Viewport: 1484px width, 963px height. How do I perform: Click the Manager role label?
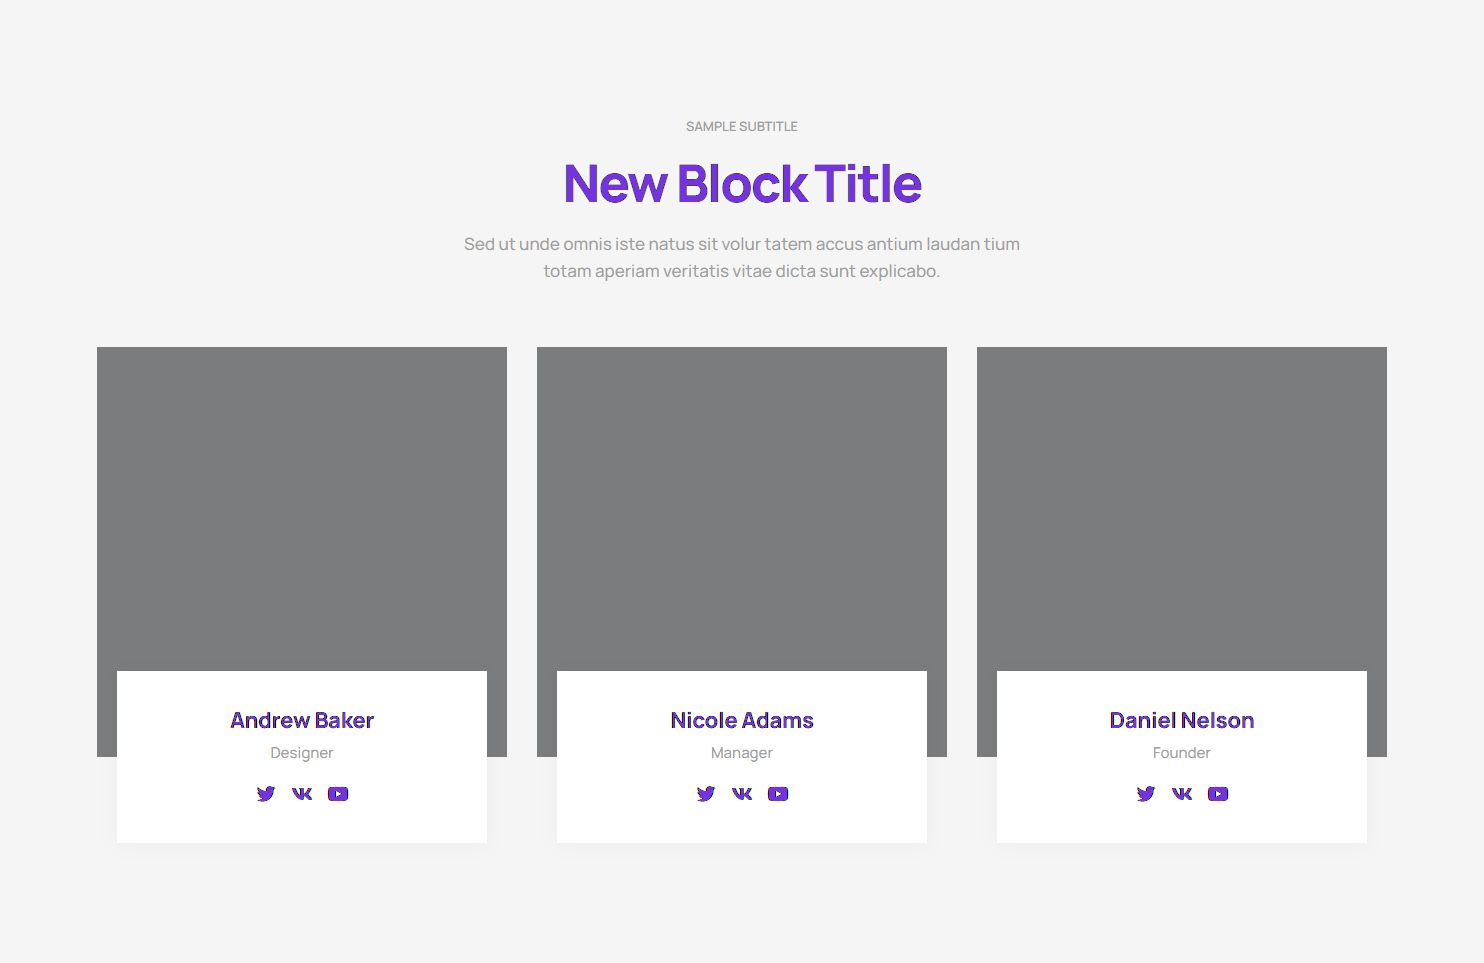click(742, 753)
